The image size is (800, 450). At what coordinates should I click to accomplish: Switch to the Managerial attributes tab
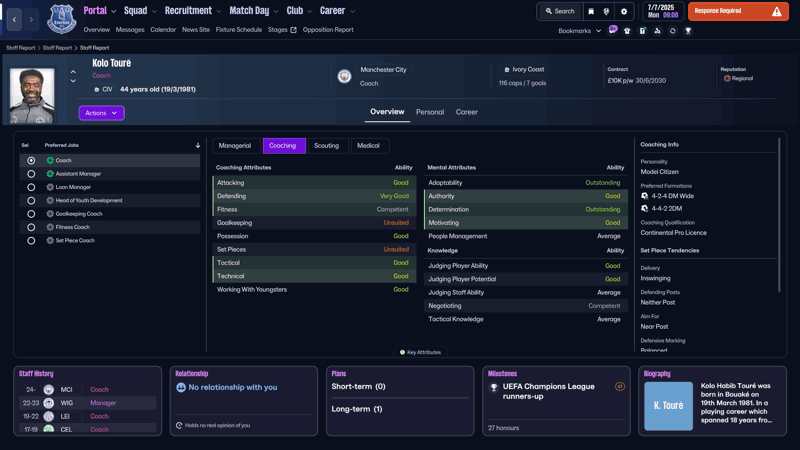(235, 145)
